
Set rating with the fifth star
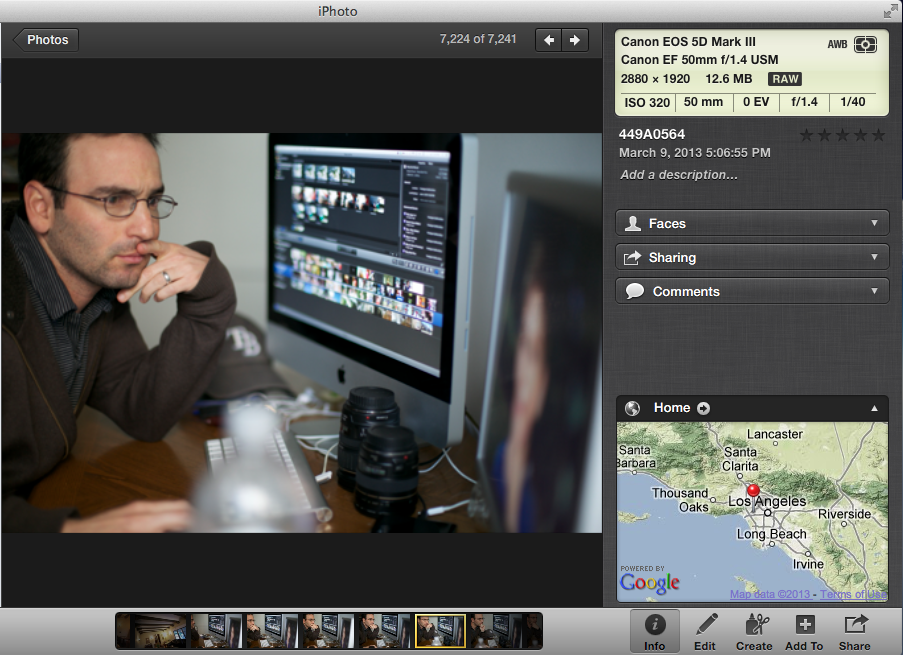point(878,135)
